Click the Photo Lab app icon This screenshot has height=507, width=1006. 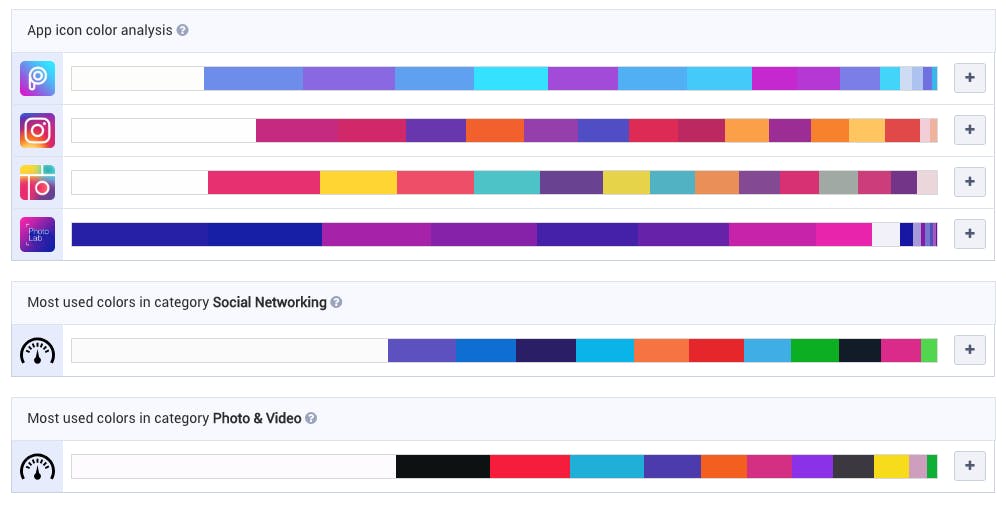tap(37, 235)
